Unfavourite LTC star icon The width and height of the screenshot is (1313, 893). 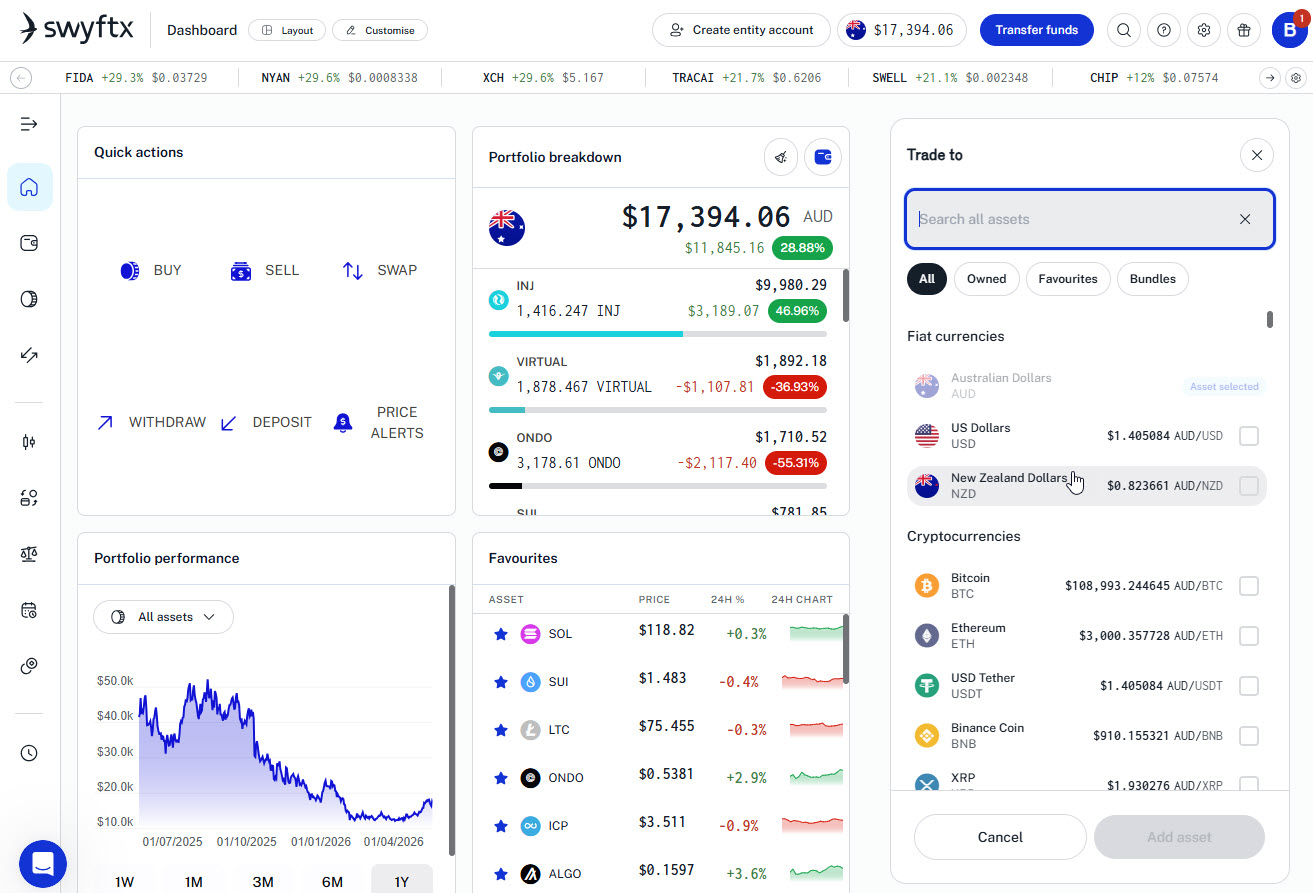tap(501, 730)
